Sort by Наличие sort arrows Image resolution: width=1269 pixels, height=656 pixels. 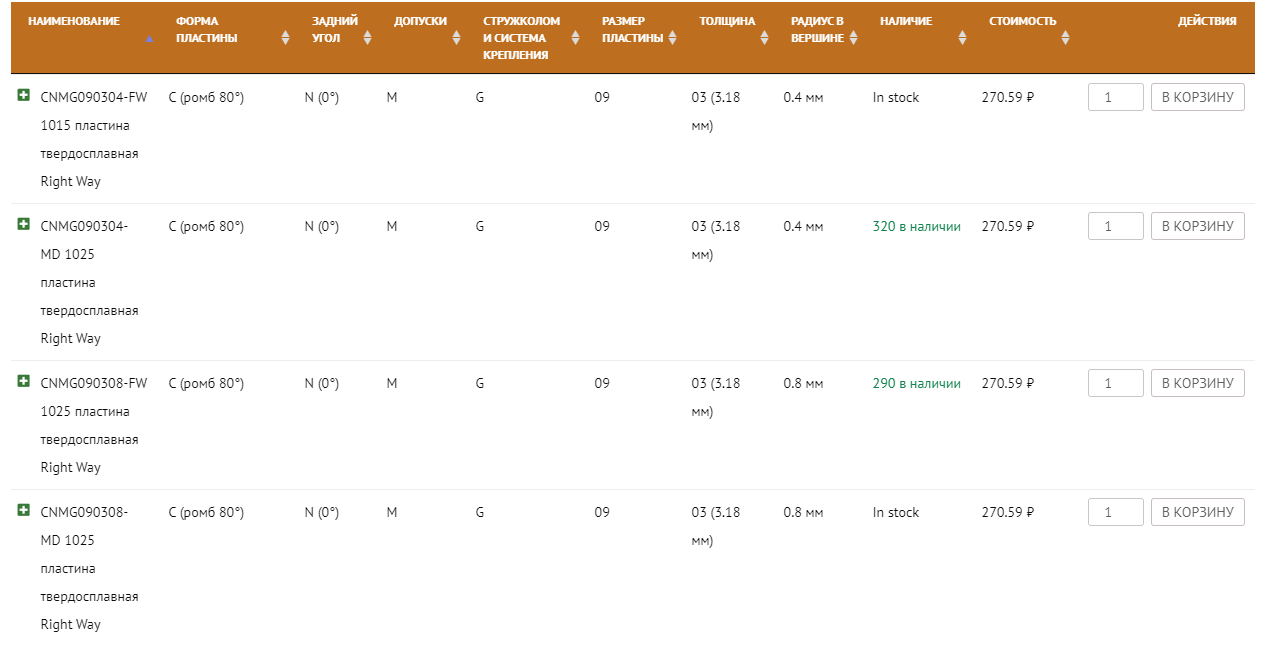[962, 38]
